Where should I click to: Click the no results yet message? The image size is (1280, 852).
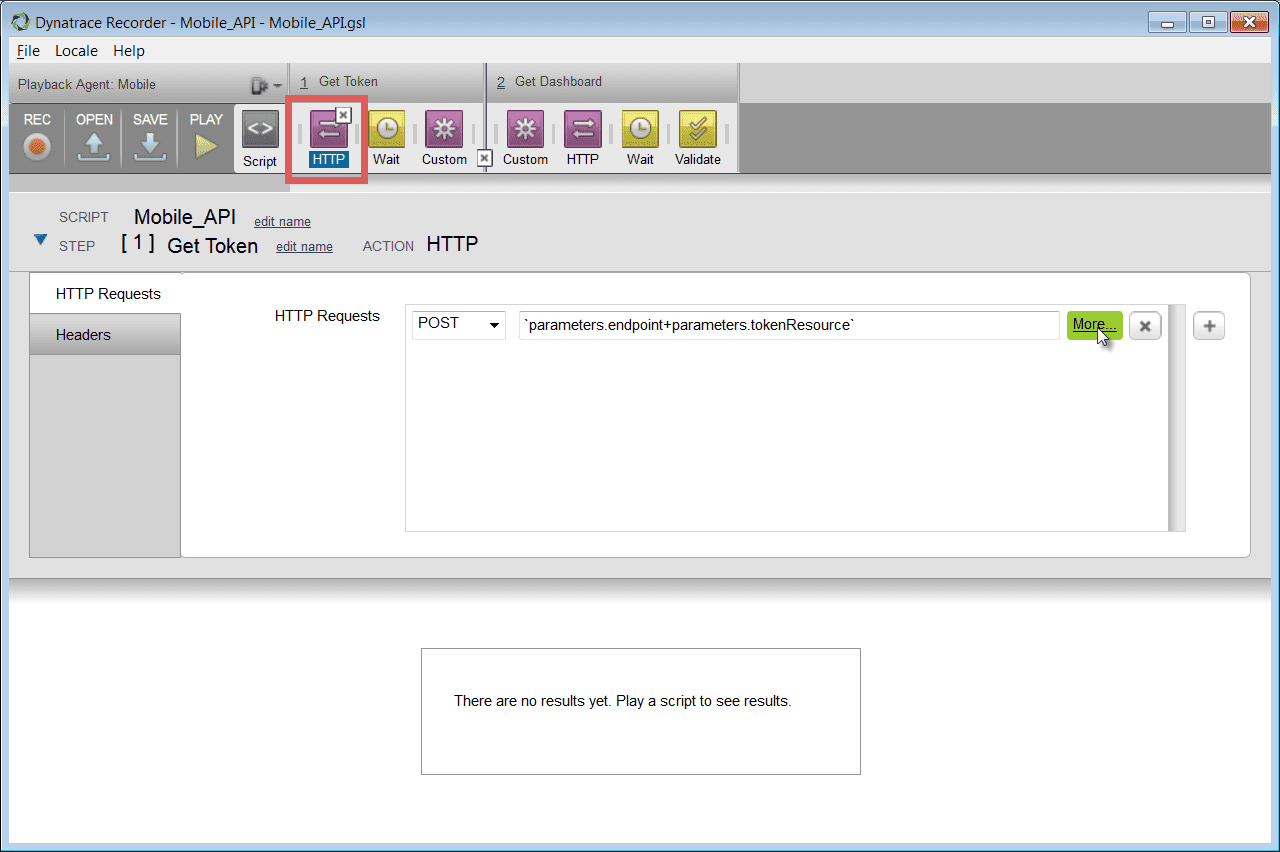point(622,701)
